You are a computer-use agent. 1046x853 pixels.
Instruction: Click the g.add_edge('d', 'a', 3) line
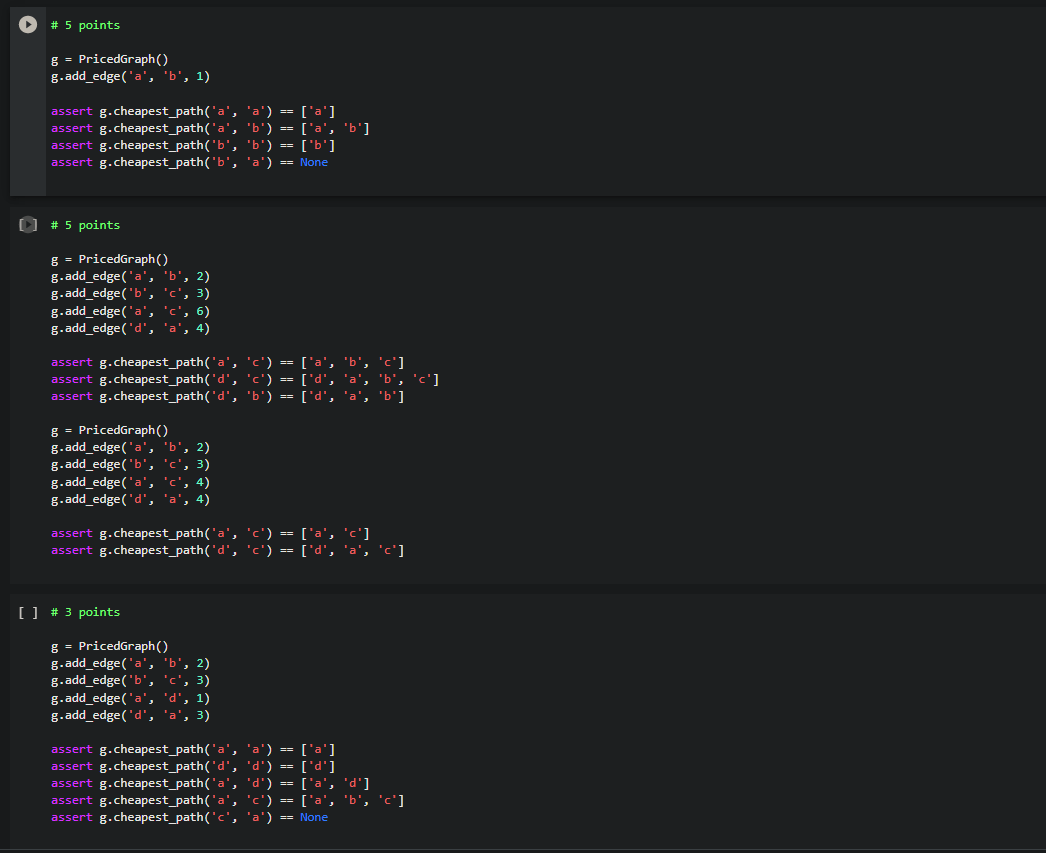pos(131,716)
